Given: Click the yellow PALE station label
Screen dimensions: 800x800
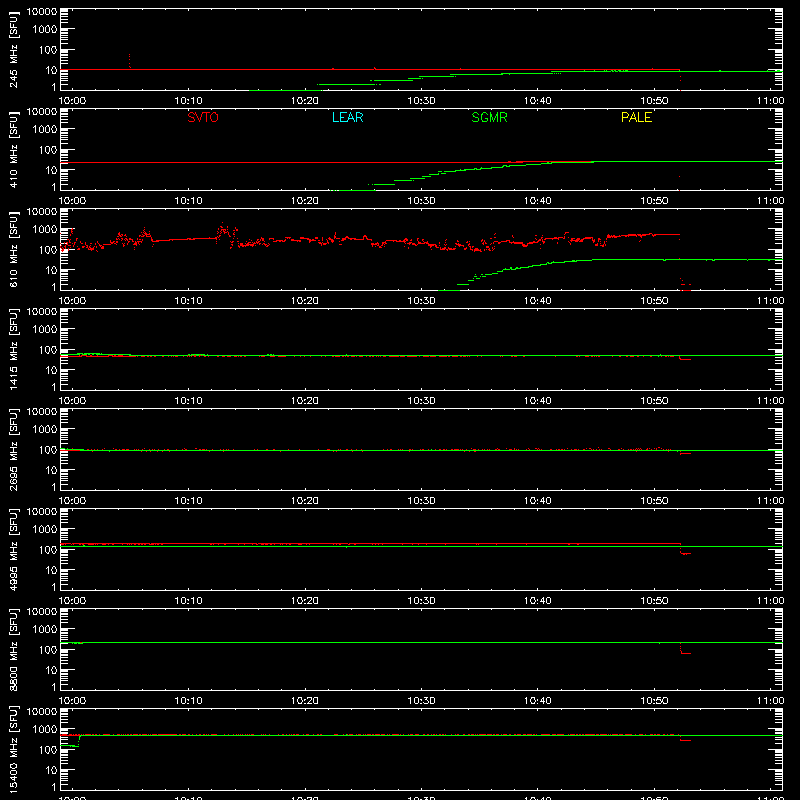Looking at the screenshot, I should [x=636, y=117].
